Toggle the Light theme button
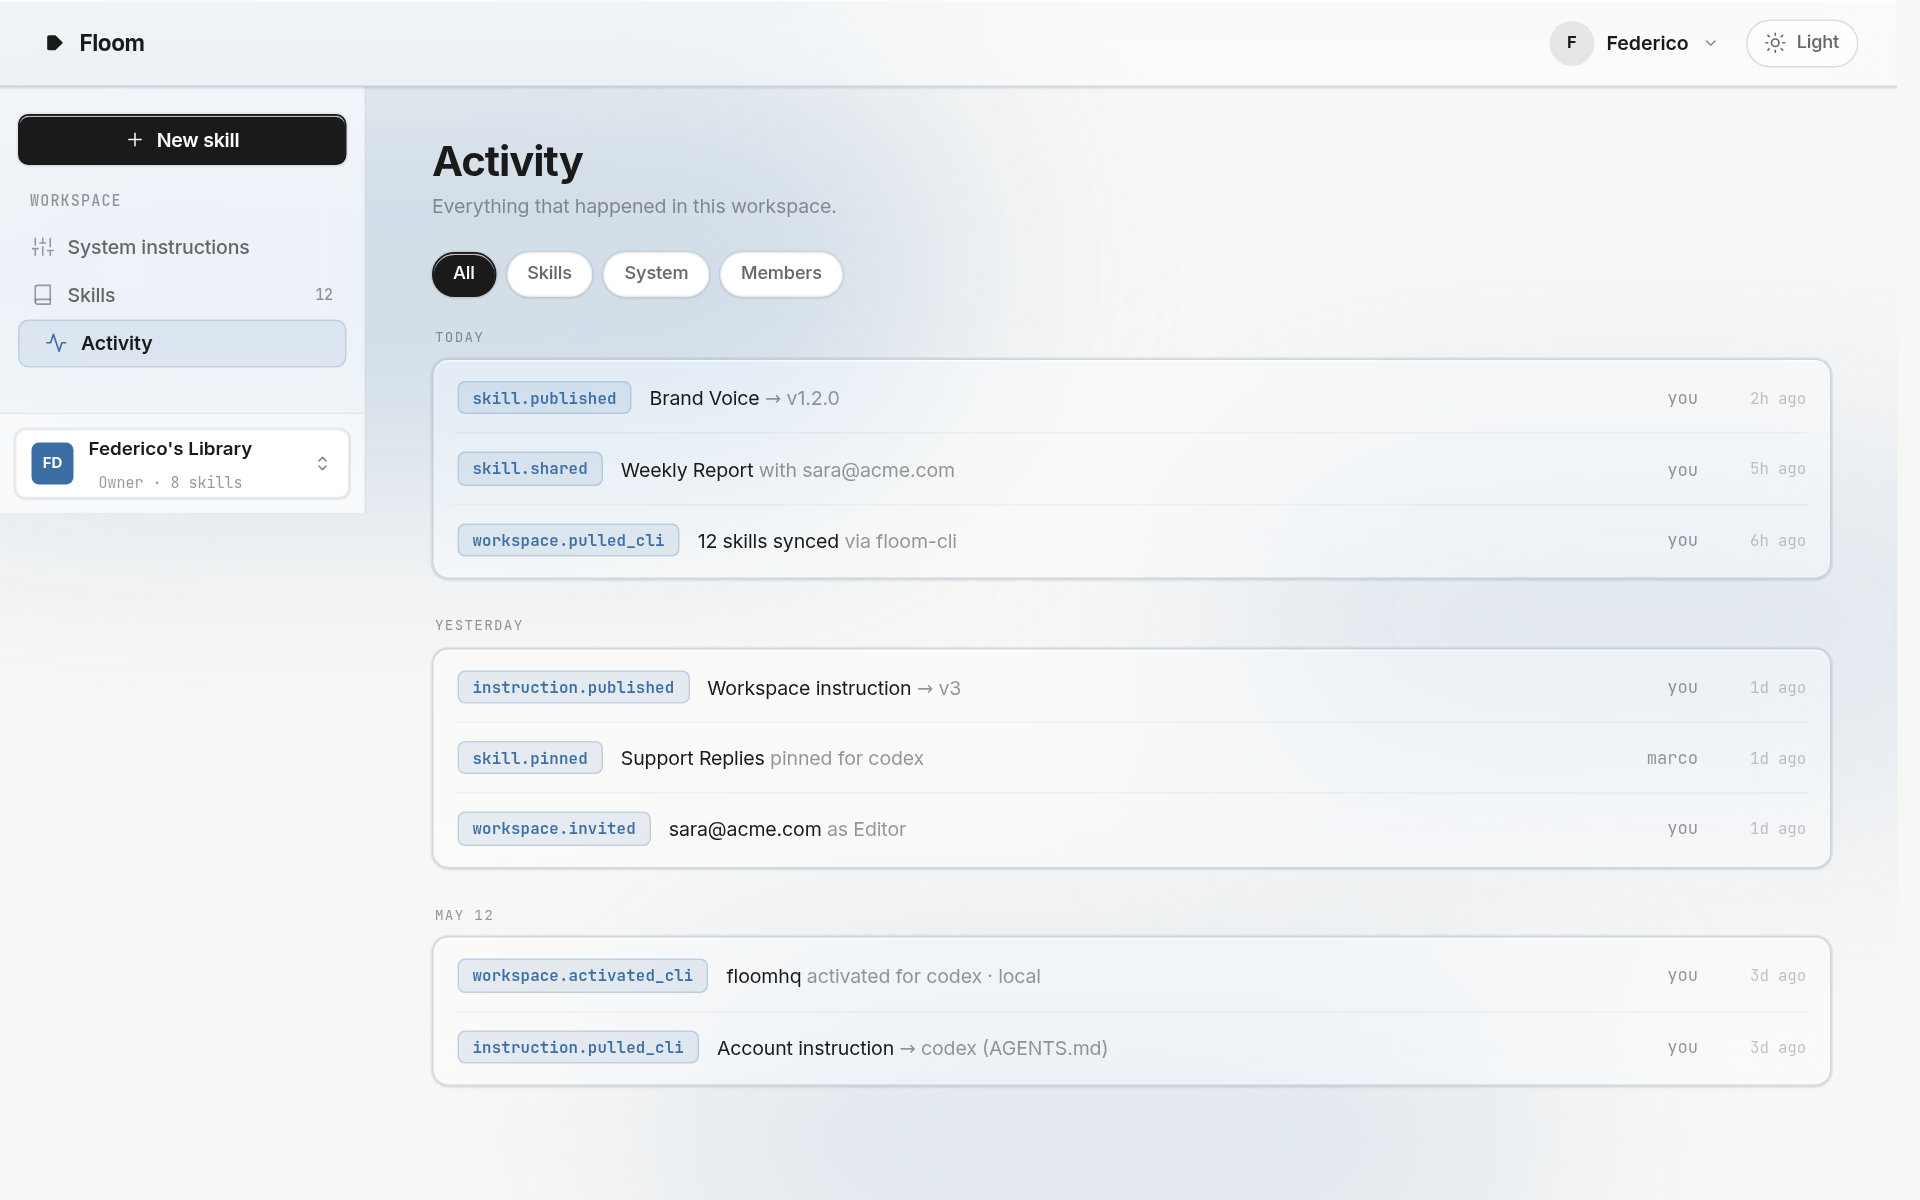1920x1200 pixels. pyautogui.click(x=1801, y=43)
